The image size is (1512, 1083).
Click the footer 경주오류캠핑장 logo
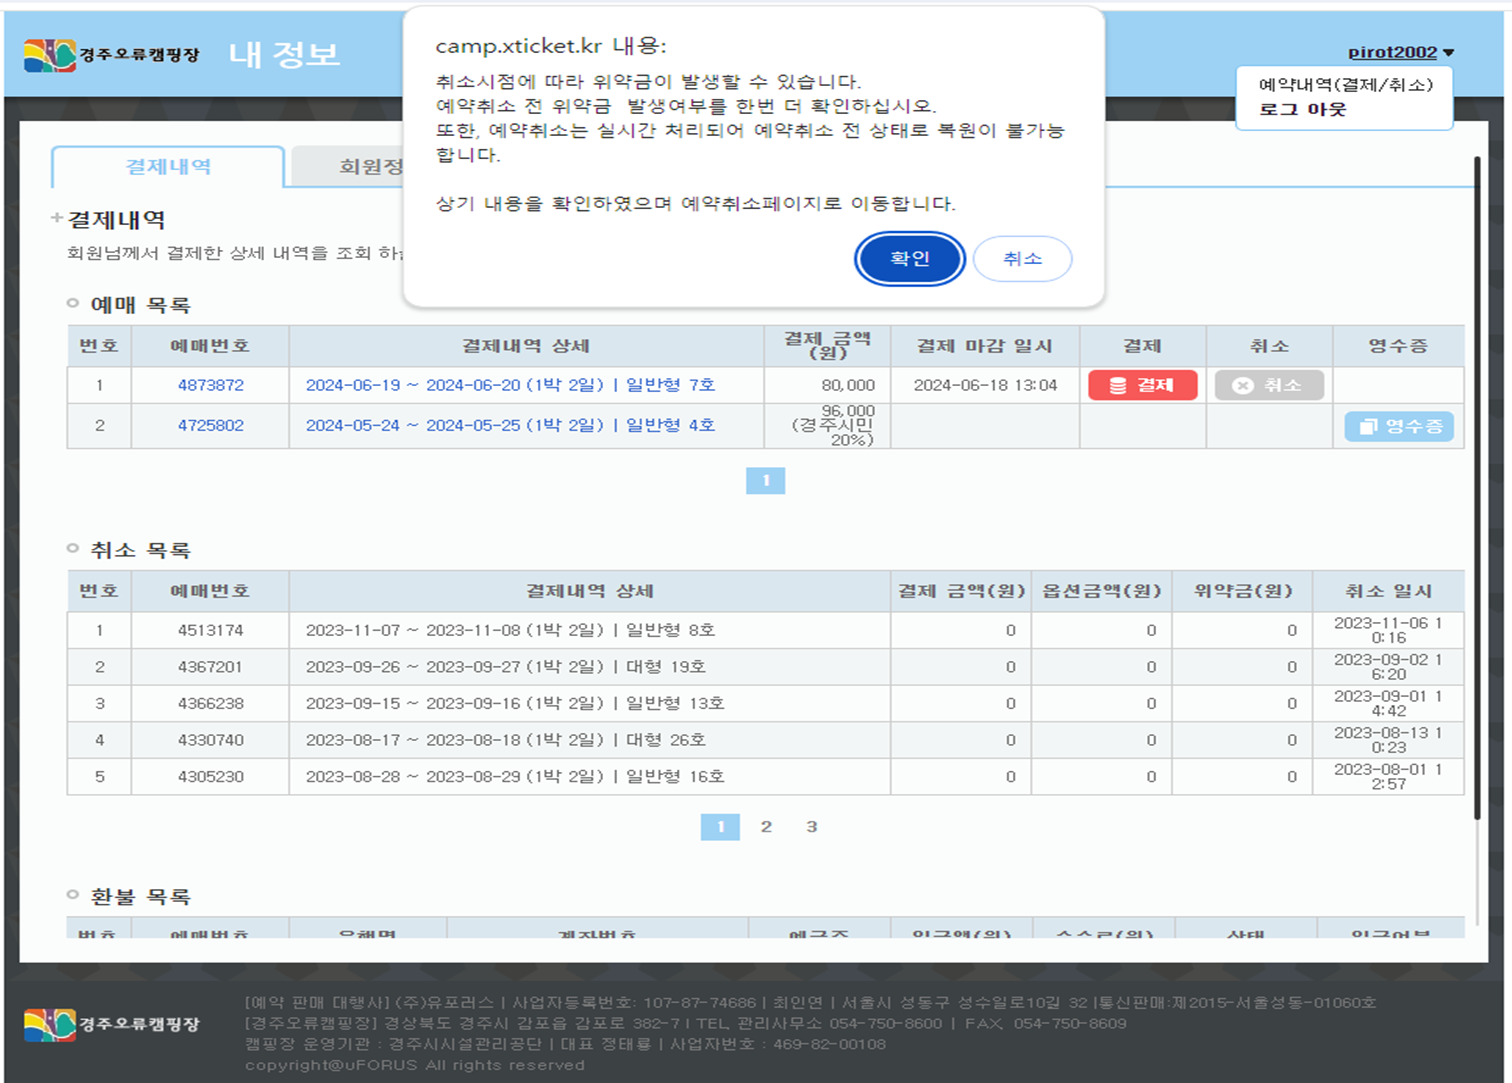(111, 1024)
